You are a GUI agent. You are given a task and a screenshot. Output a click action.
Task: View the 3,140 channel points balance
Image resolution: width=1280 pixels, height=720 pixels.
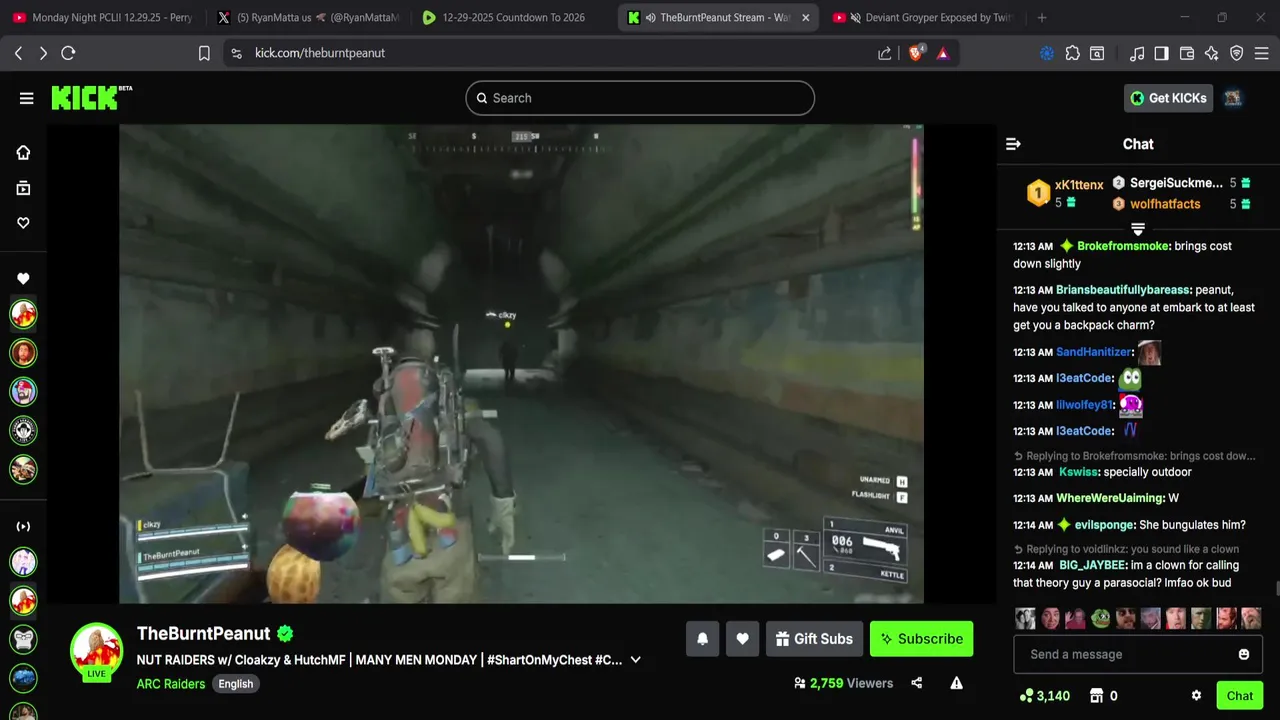[1044, 696]
